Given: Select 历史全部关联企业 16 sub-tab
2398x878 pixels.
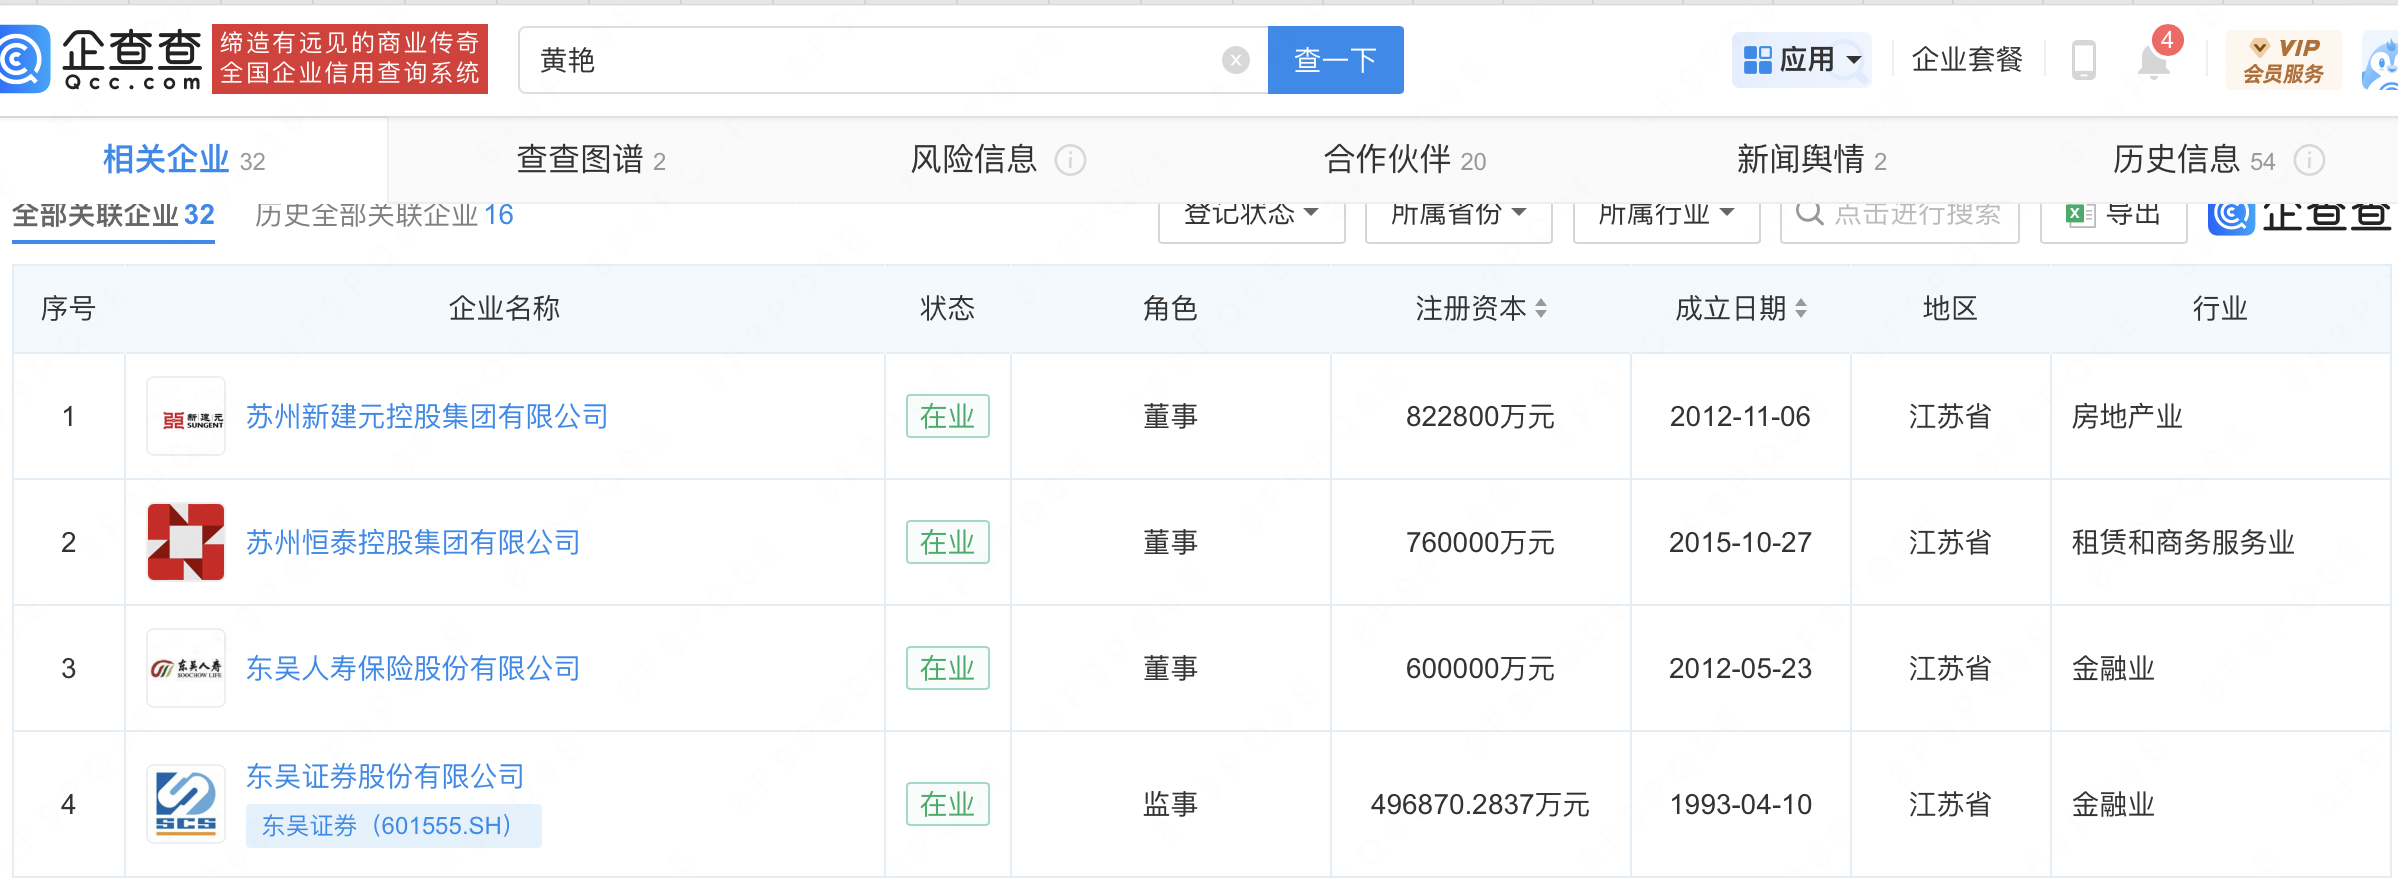Looking at the screenshot, I should point(384,216).
